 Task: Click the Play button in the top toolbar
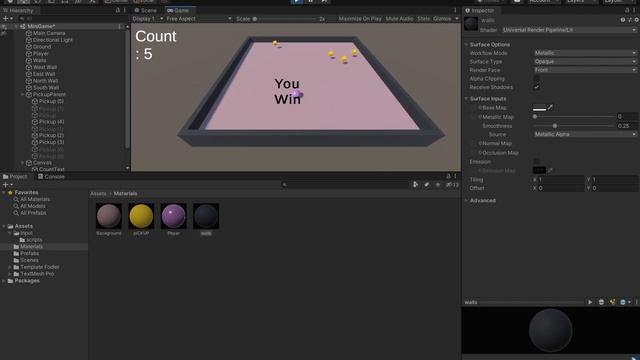297,2
